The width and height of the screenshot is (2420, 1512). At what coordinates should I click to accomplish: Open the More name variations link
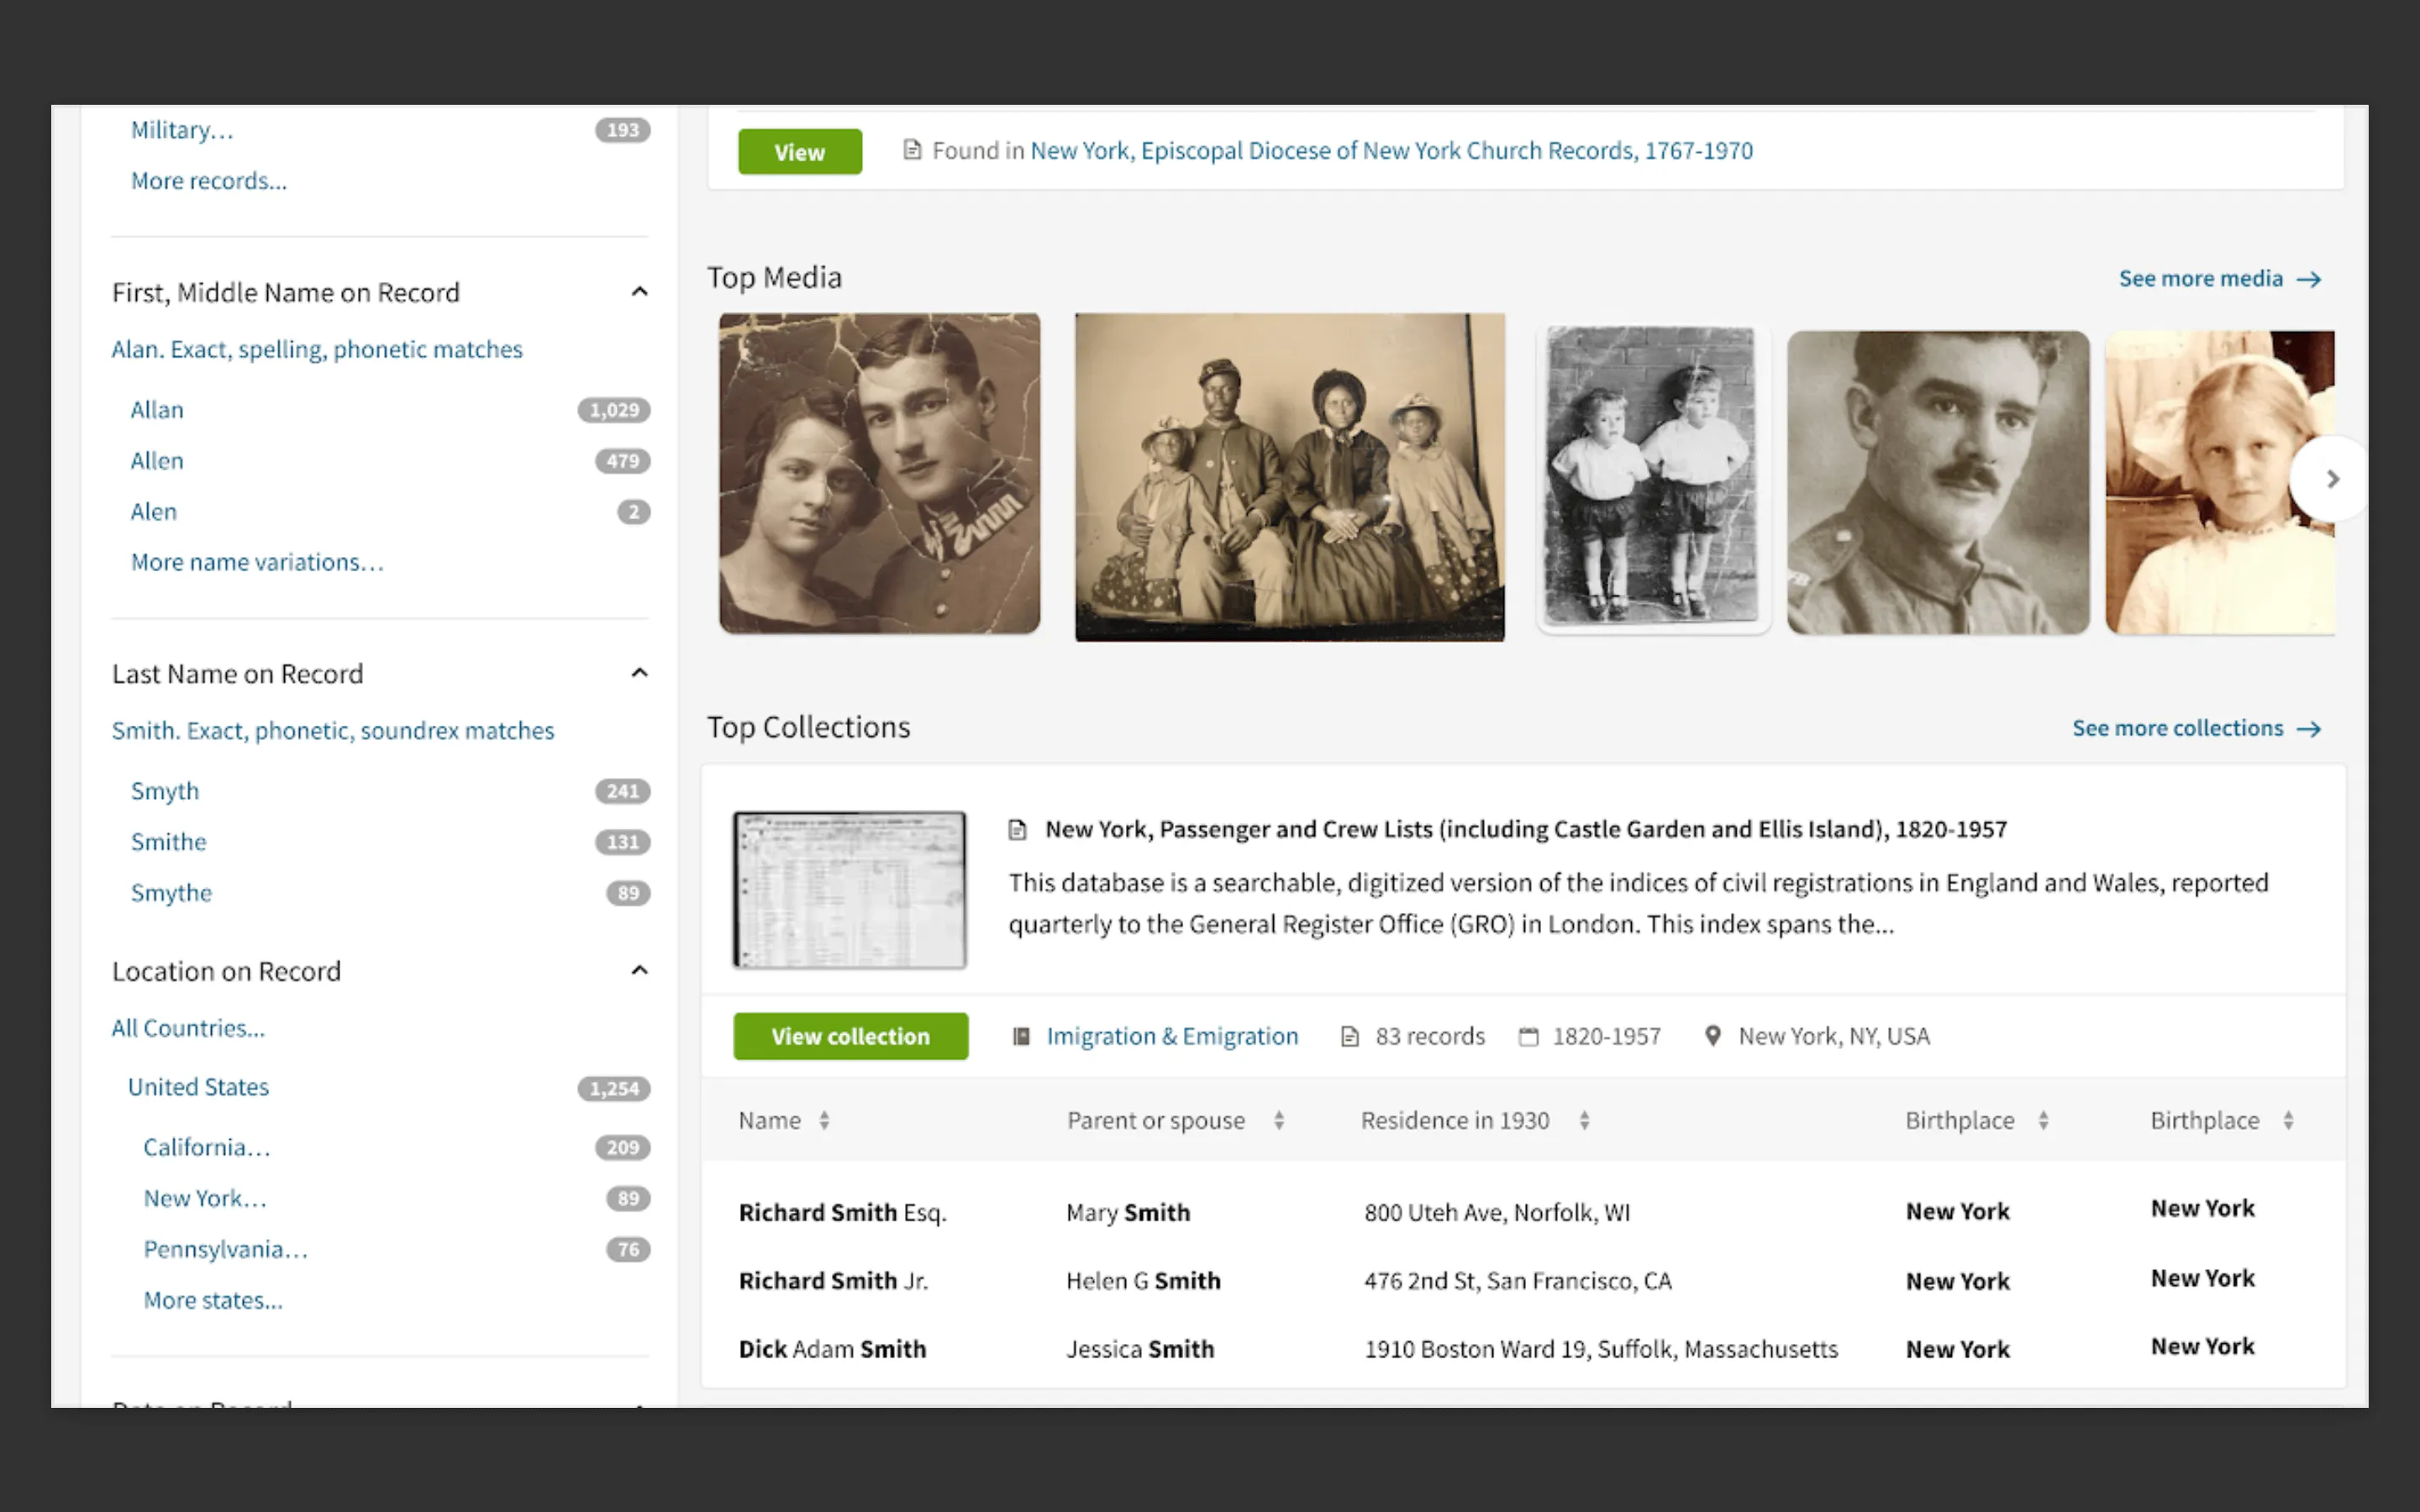click(257, 562)
